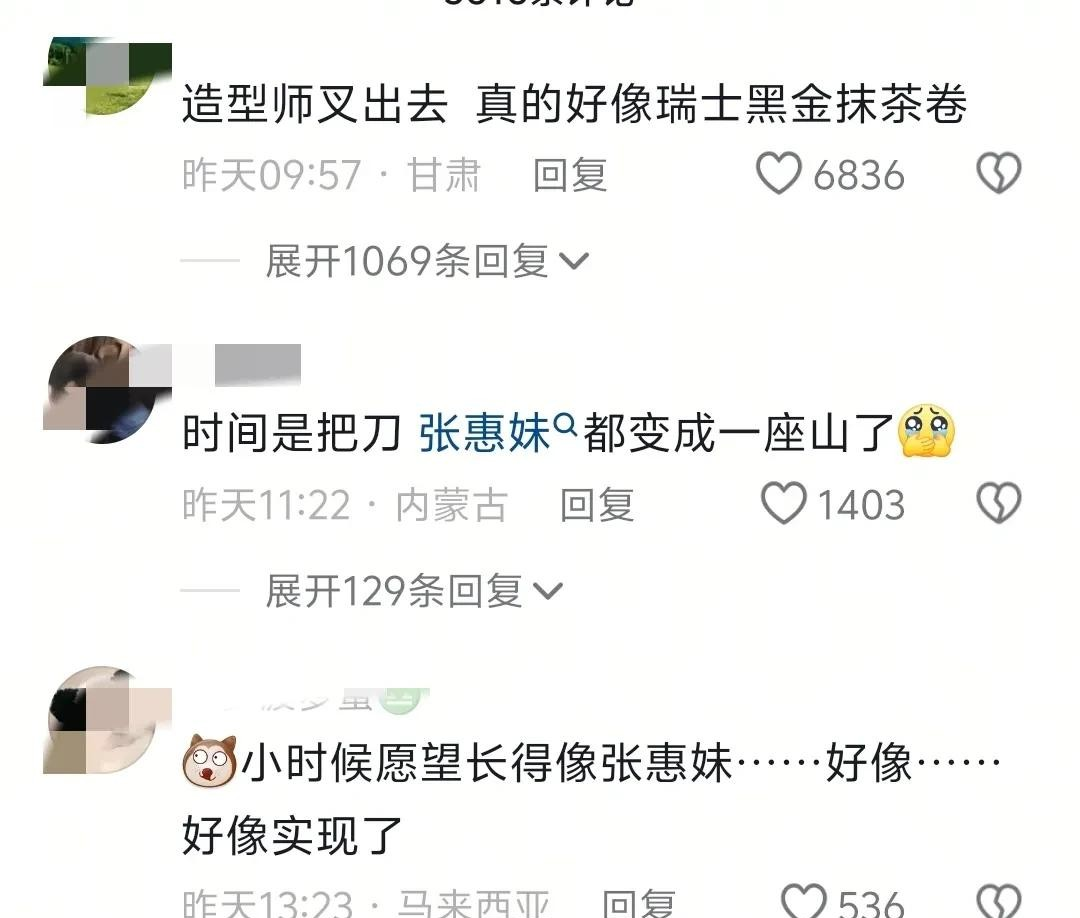Viewport: 1080px width, 918px height.
Task: Open the third commenter's avatar
Action: pyautogui.click(x=107, y=719)
